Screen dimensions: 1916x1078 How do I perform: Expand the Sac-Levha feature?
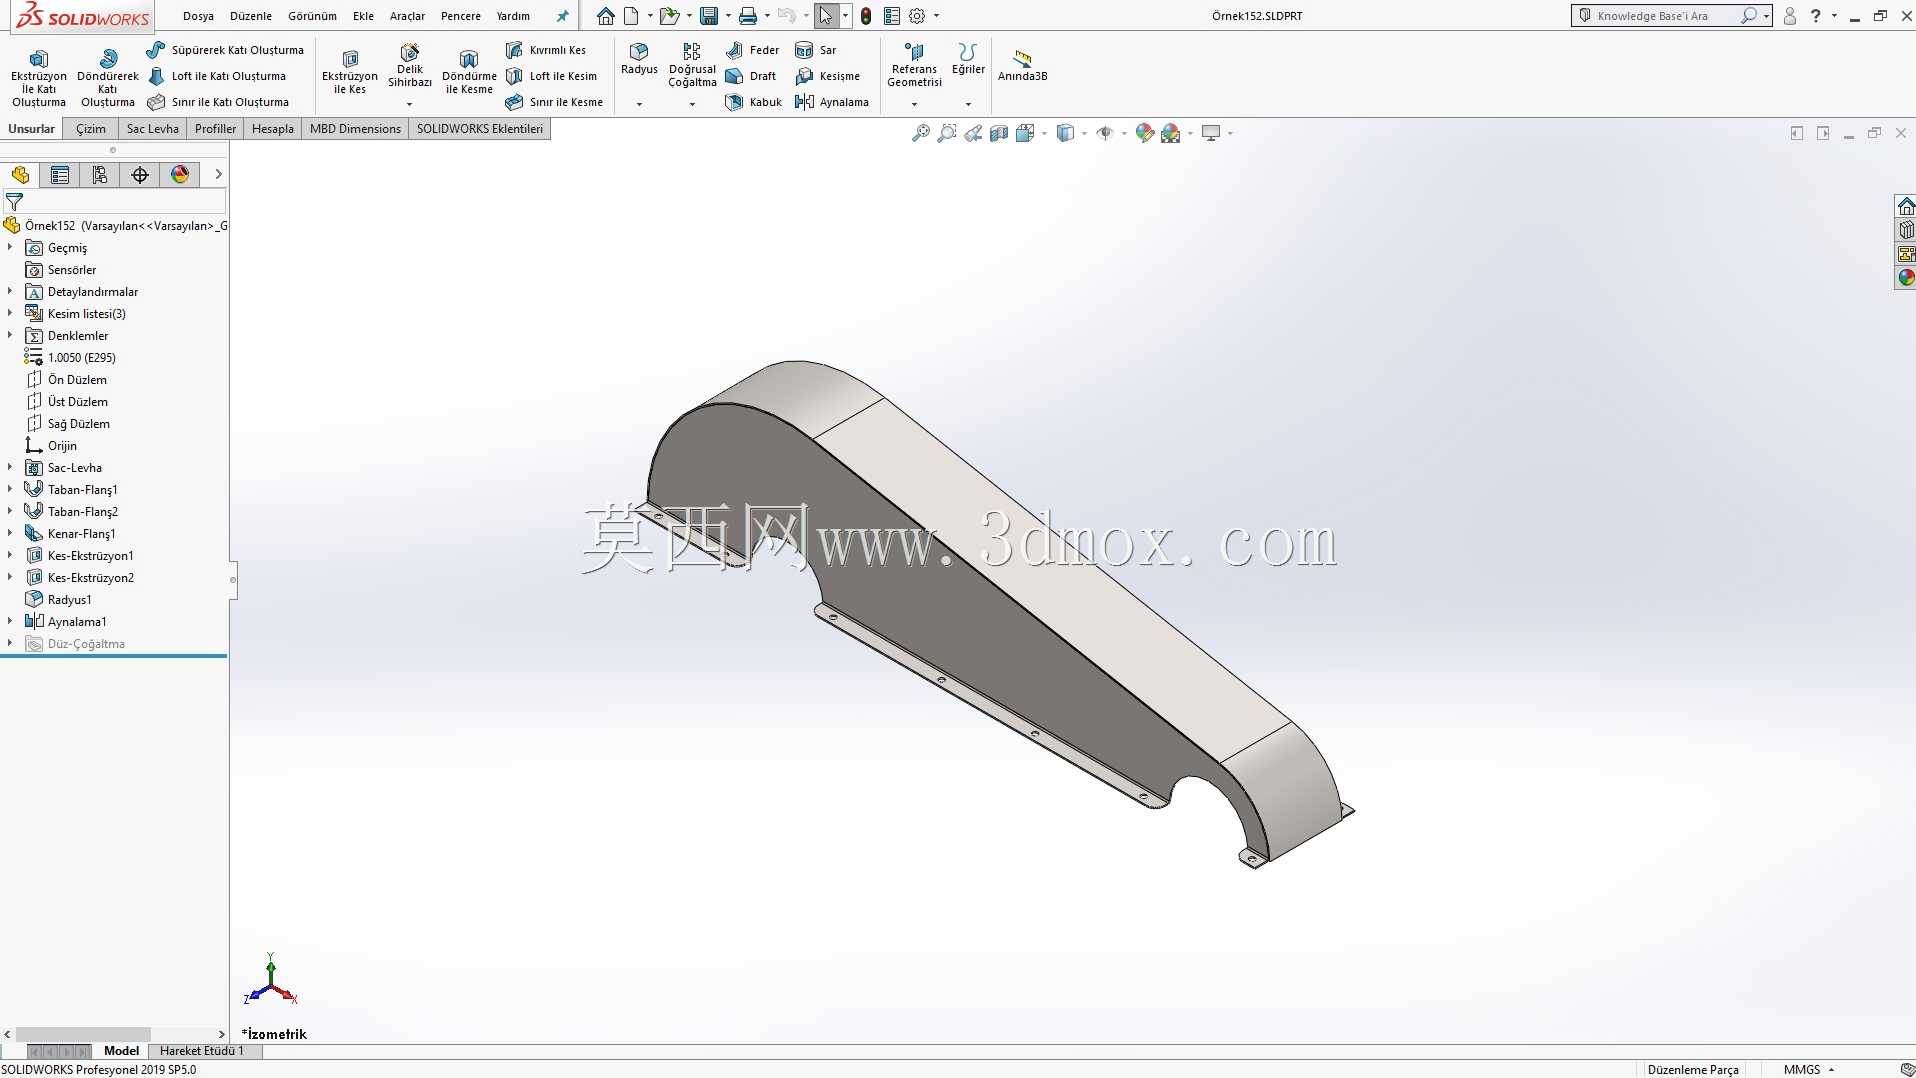(10, 467)
